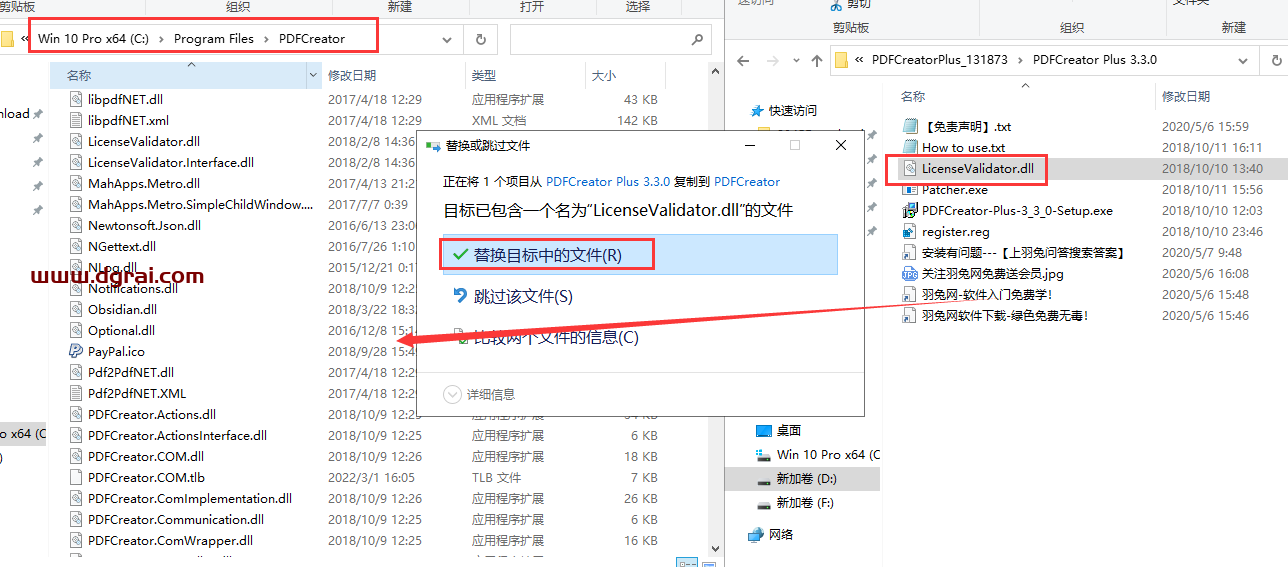Click the LicenseValidator.dll icon in right window
This screenshot has height=567, width=1288.
pos(910,168)
